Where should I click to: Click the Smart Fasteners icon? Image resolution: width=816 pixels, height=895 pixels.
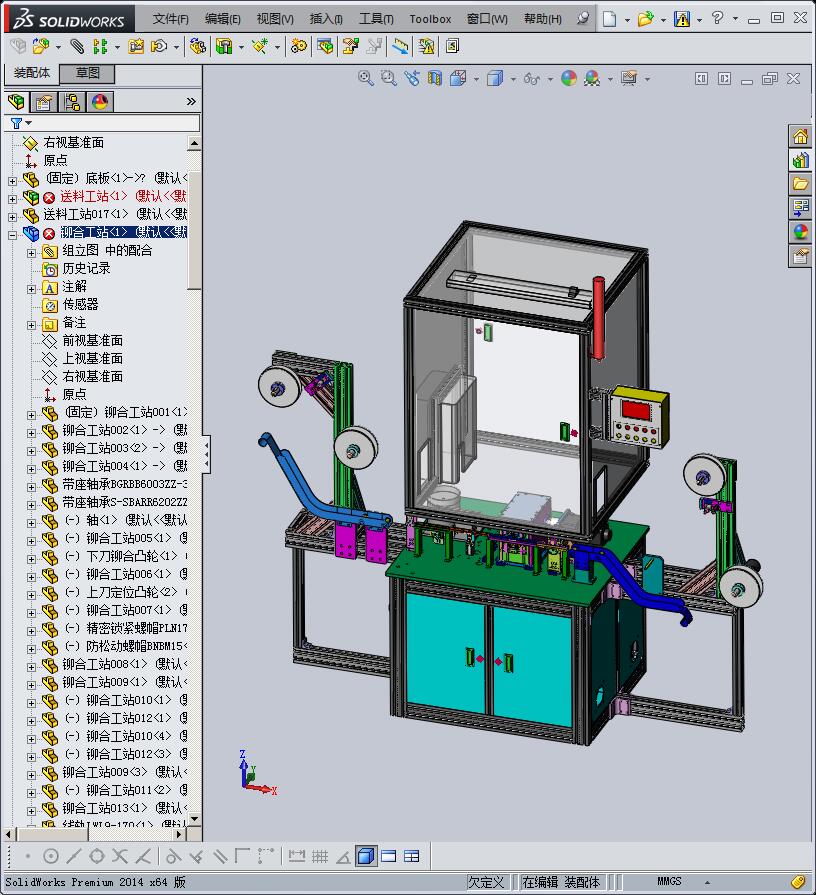point(136,46)
